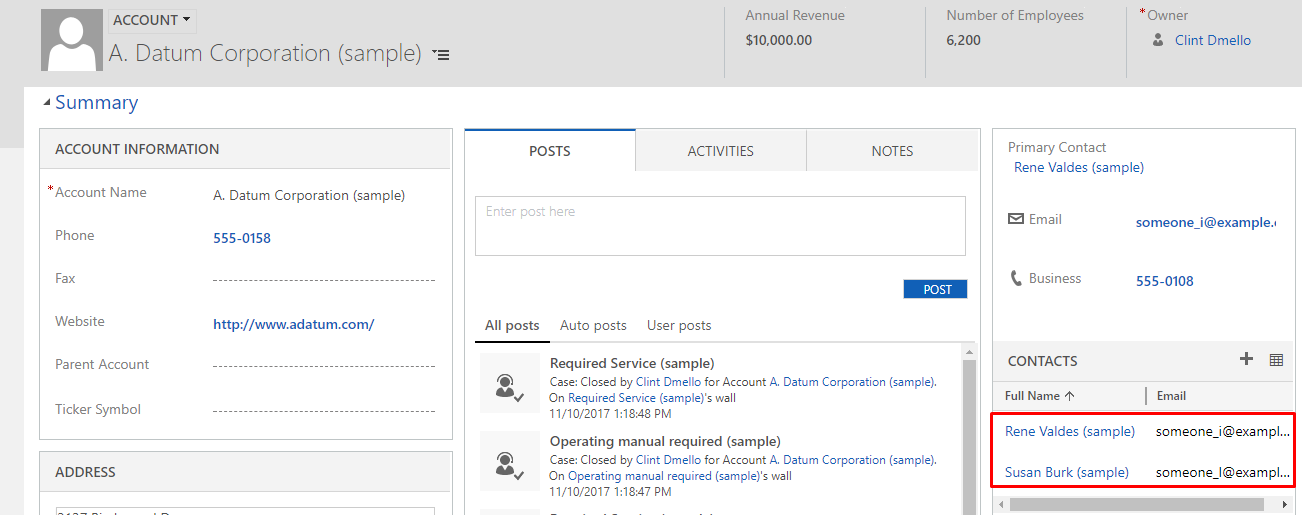Collapse the Summary section

[47, 102]
